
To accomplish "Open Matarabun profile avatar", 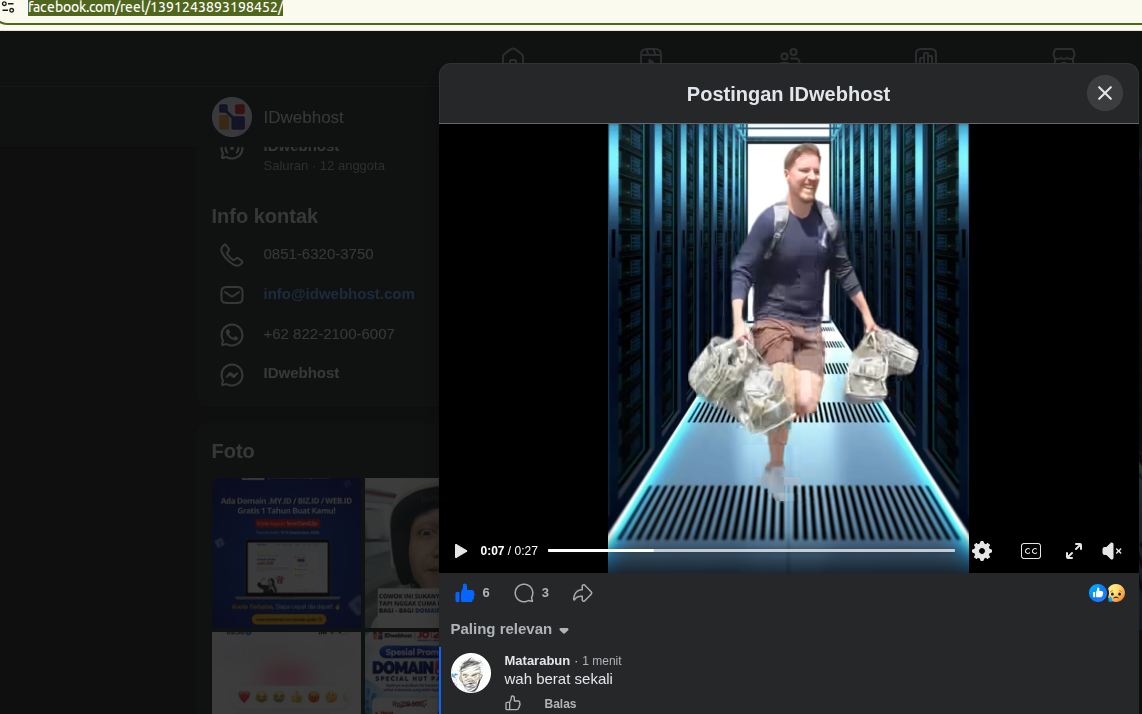I will coord(470,672).
